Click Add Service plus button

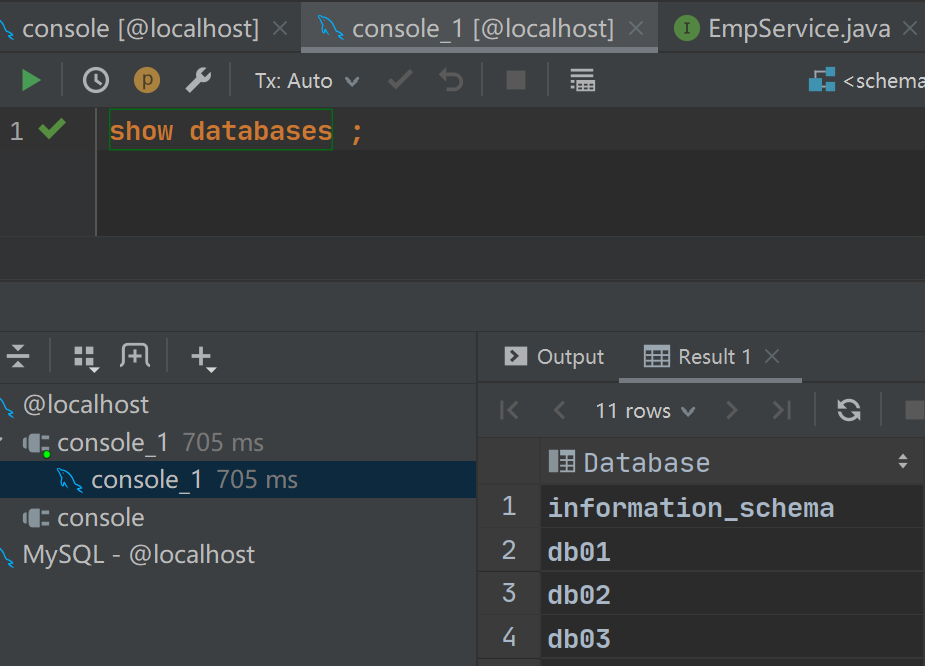204,358
